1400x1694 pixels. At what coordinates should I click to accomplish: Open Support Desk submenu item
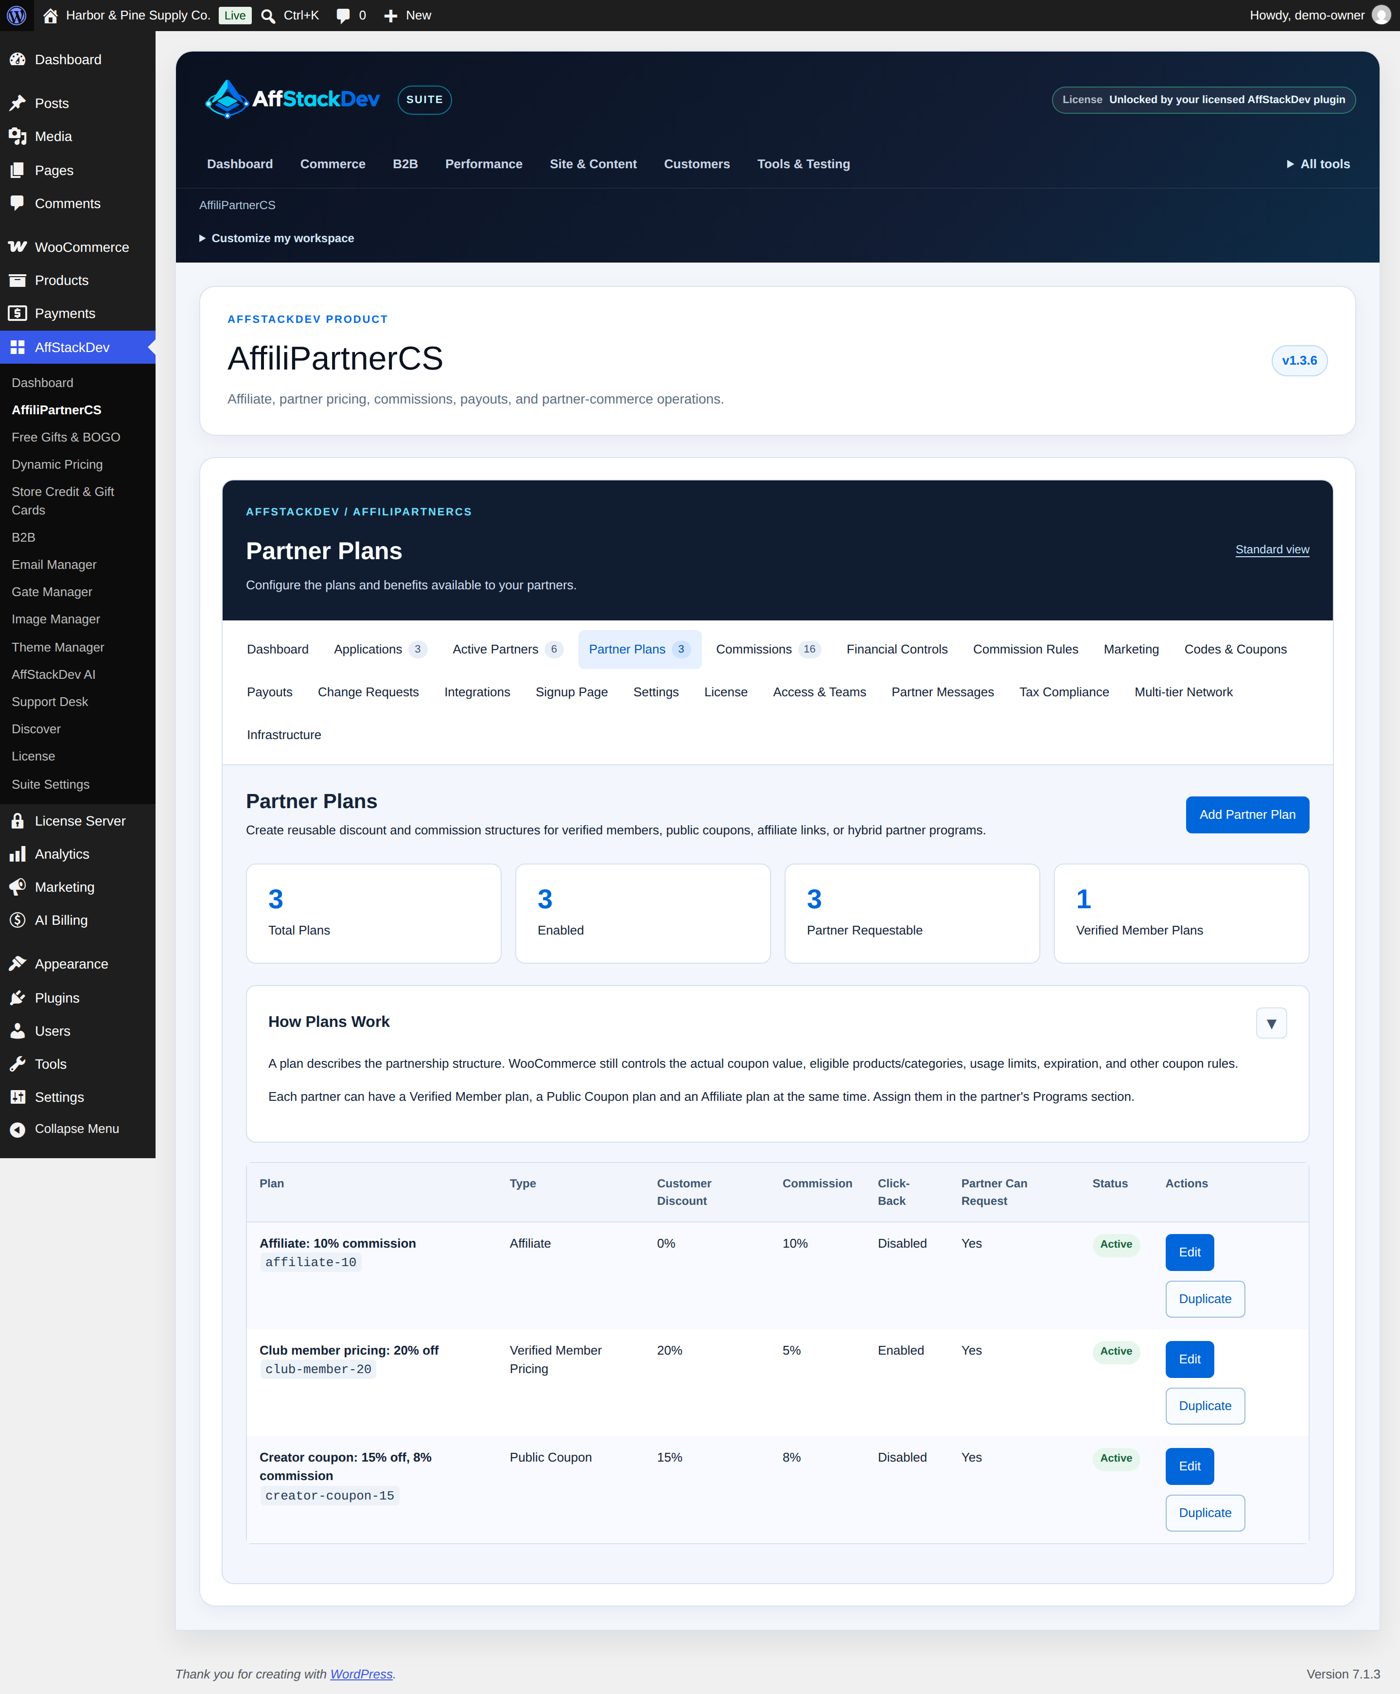pyautogui.click(x=50, y=702)
